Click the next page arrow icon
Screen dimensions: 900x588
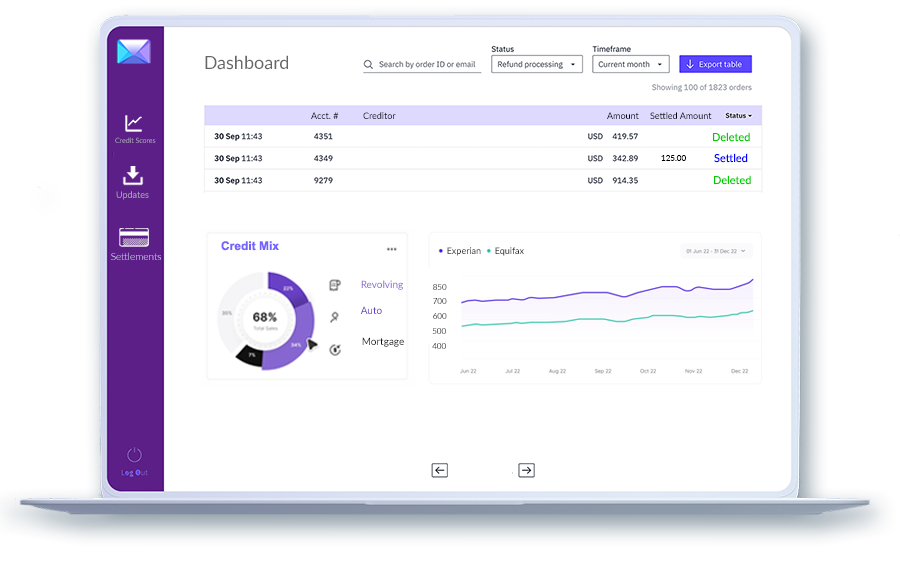click(526, 470)
